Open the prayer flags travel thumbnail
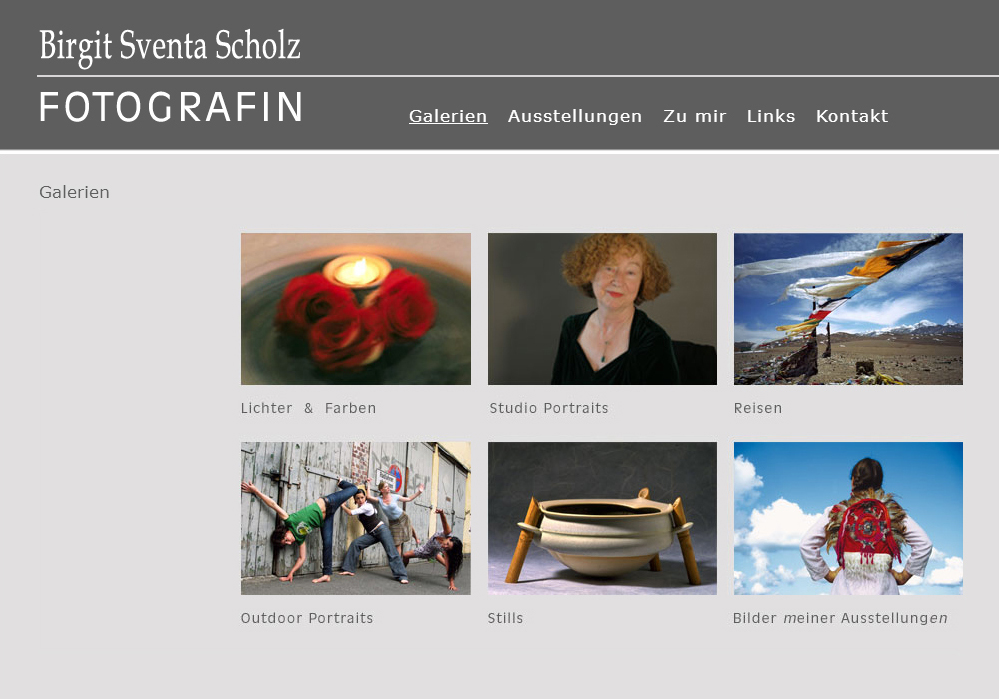Screen dimensions: 999x699 click(848, 309)
